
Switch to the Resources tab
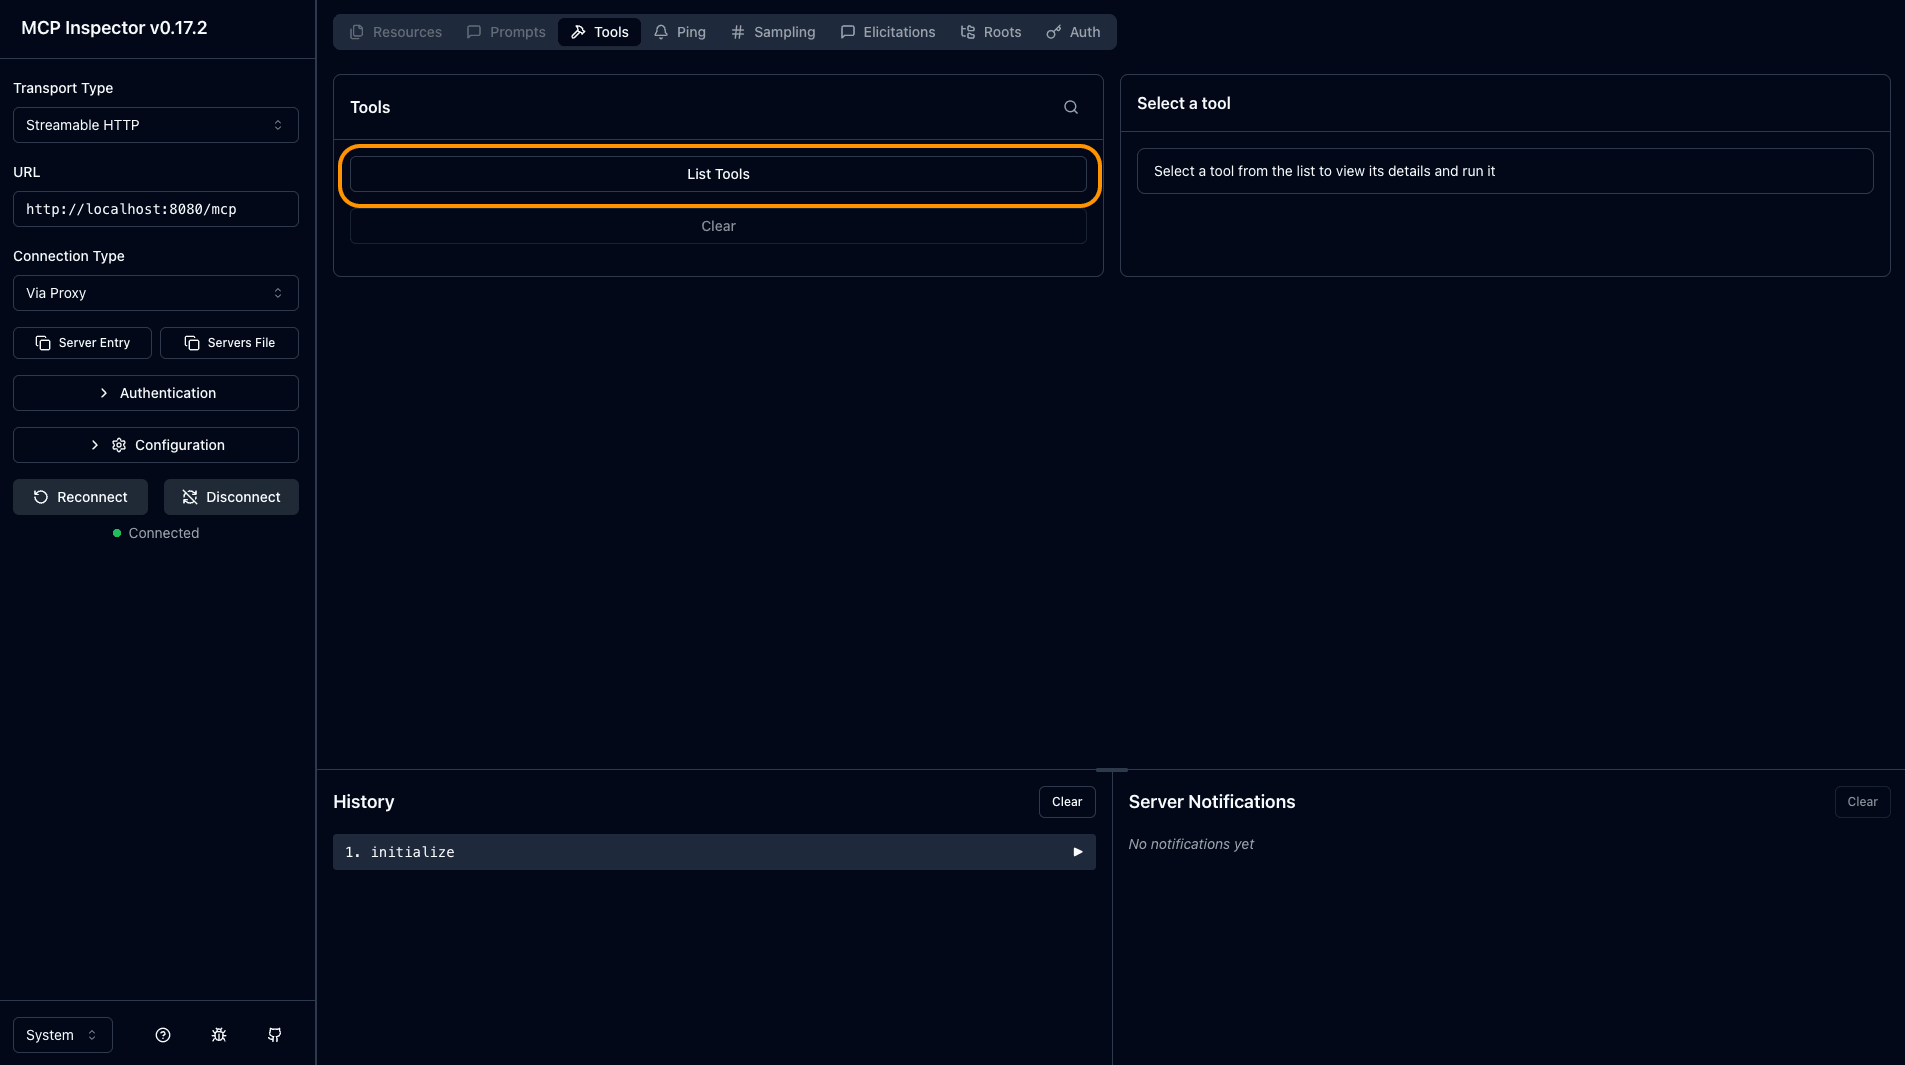395,32
